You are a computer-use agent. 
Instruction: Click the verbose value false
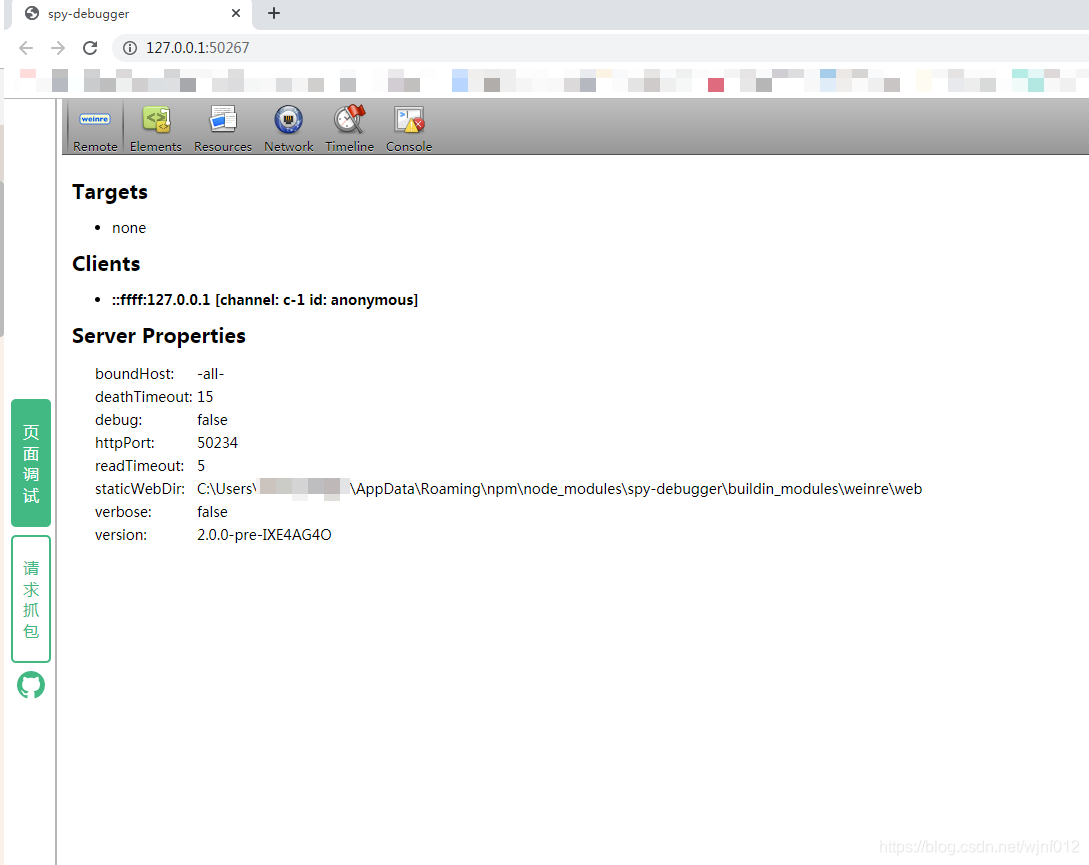pyautogui.click(x=213, y=512)
